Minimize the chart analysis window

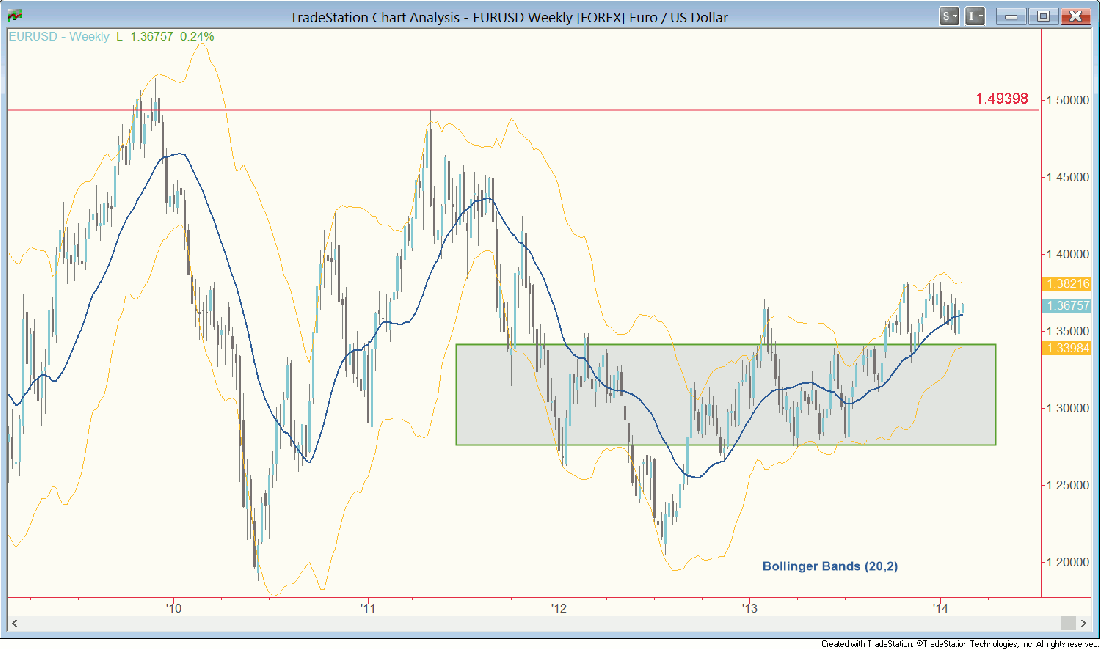tap(1011, 16)
